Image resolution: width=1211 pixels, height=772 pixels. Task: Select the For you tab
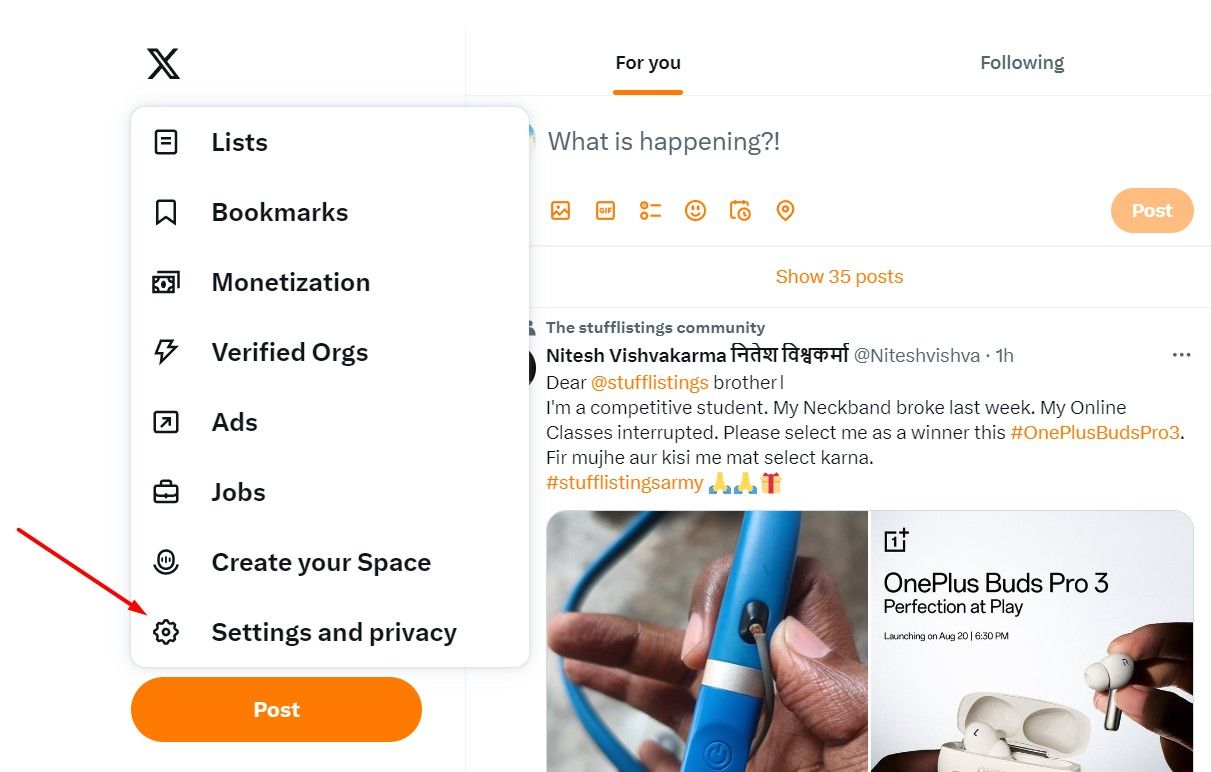[x=648, y=63]
